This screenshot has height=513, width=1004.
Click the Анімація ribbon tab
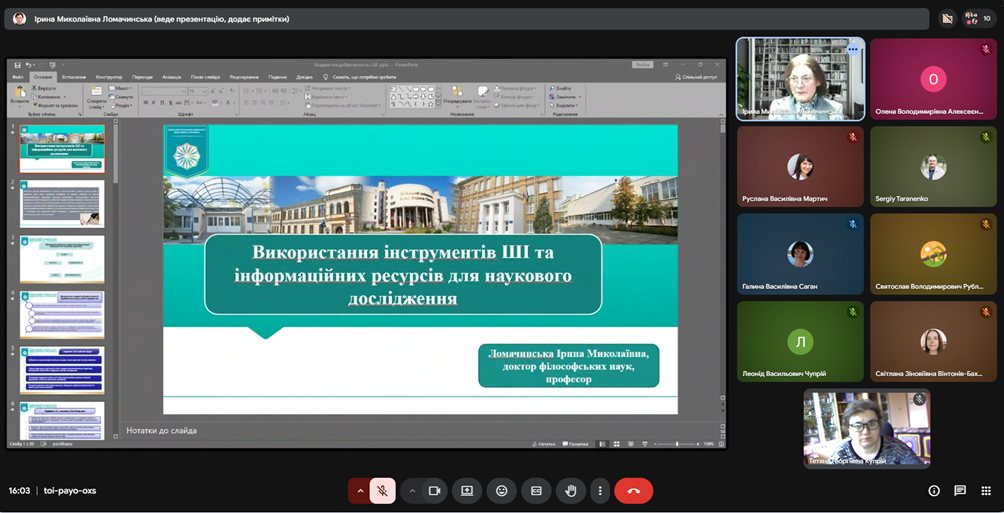pos(172,76)
